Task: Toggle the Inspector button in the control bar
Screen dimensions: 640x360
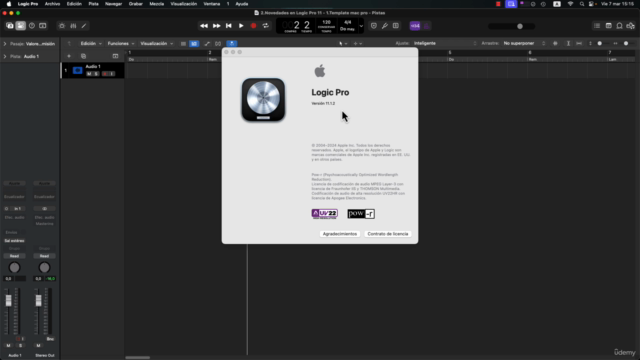Action: click(x=20, y=26)
